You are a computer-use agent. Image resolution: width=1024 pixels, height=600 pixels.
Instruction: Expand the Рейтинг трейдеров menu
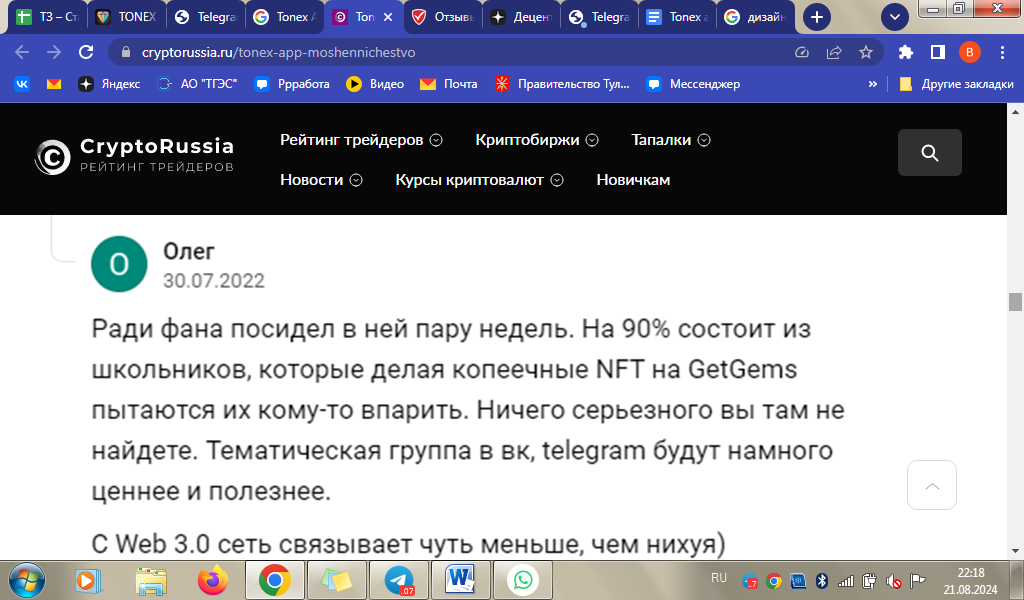(x=361, y=140)
